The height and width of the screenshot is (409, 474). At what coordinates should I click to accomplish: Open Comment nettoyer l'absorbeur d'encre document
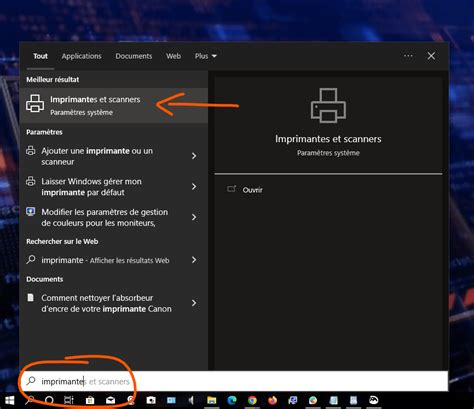(114, 303)
